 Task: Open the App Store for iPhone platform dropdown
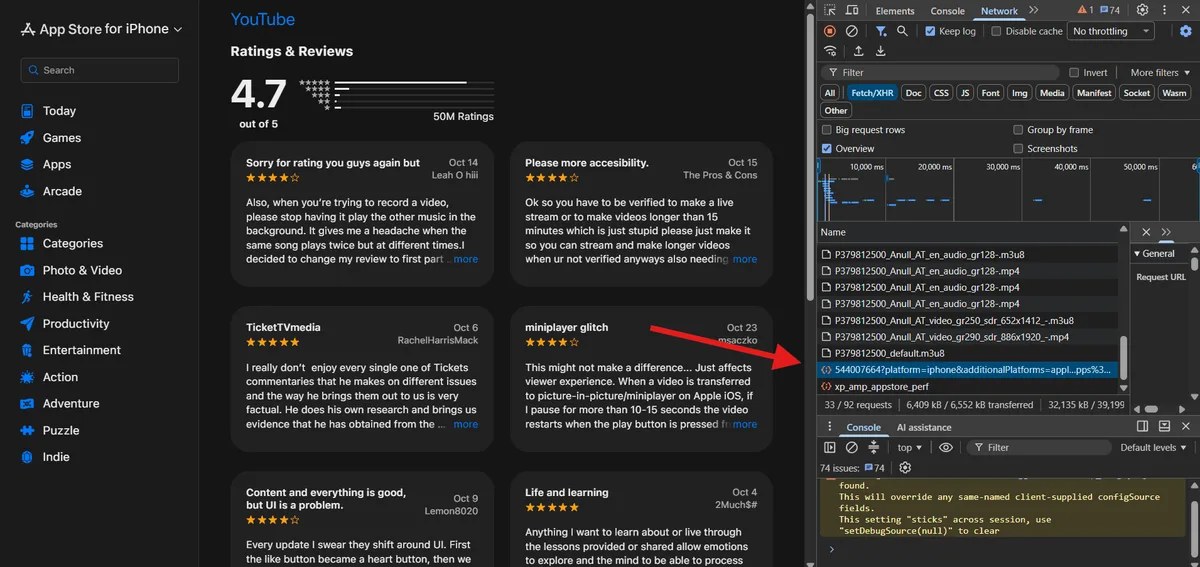click(103, 29)
